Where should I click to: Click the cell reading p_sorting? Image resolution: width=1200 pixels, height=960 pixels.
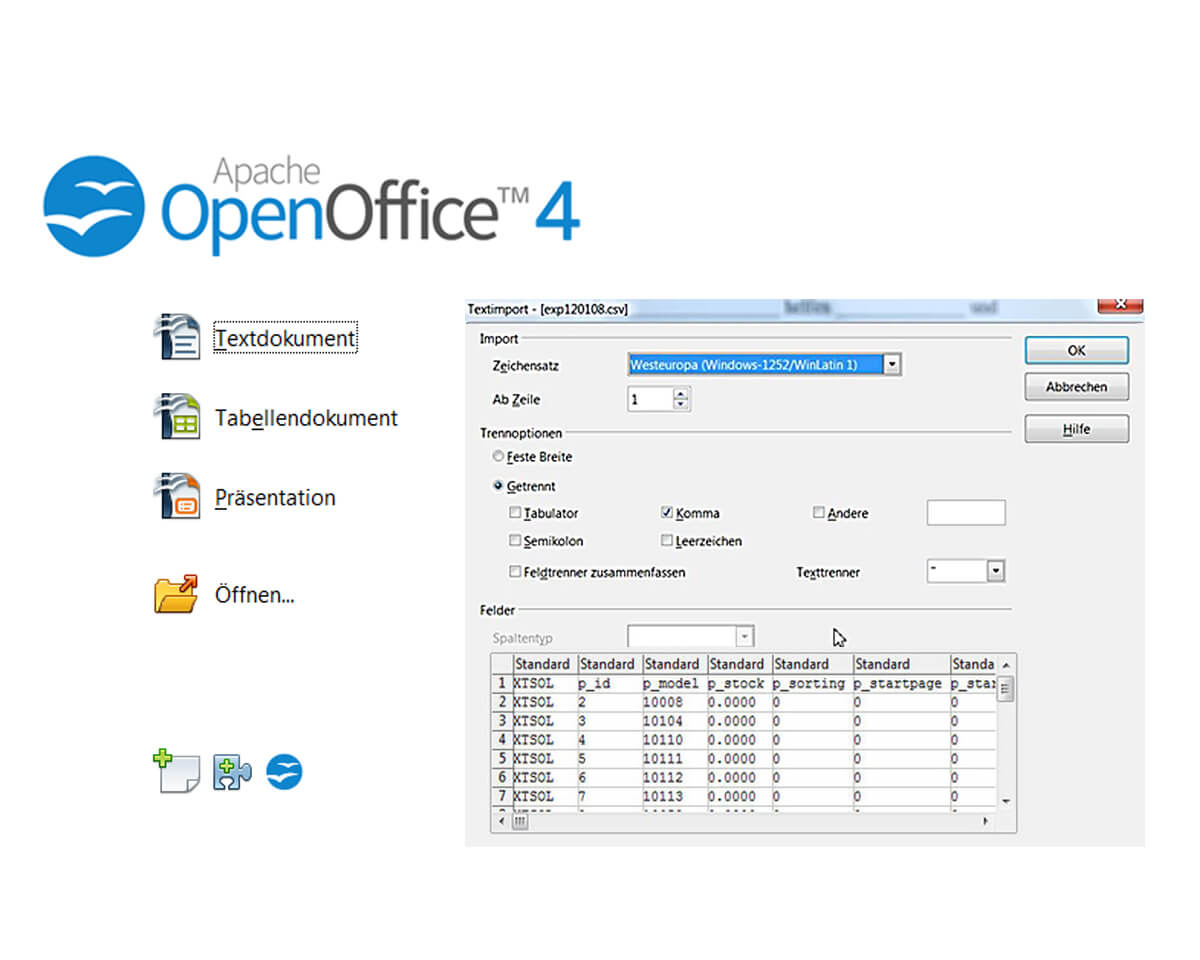click(x=811, y=684)
